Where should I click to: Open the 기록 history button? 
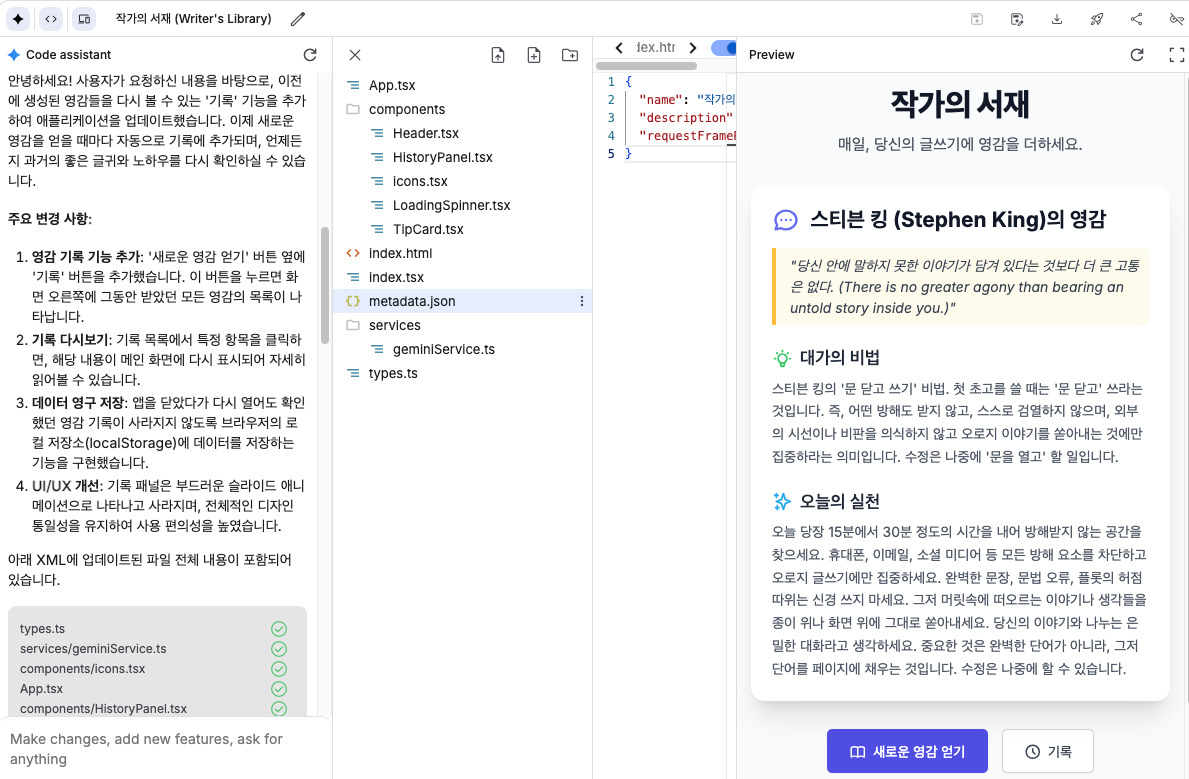1047,751
